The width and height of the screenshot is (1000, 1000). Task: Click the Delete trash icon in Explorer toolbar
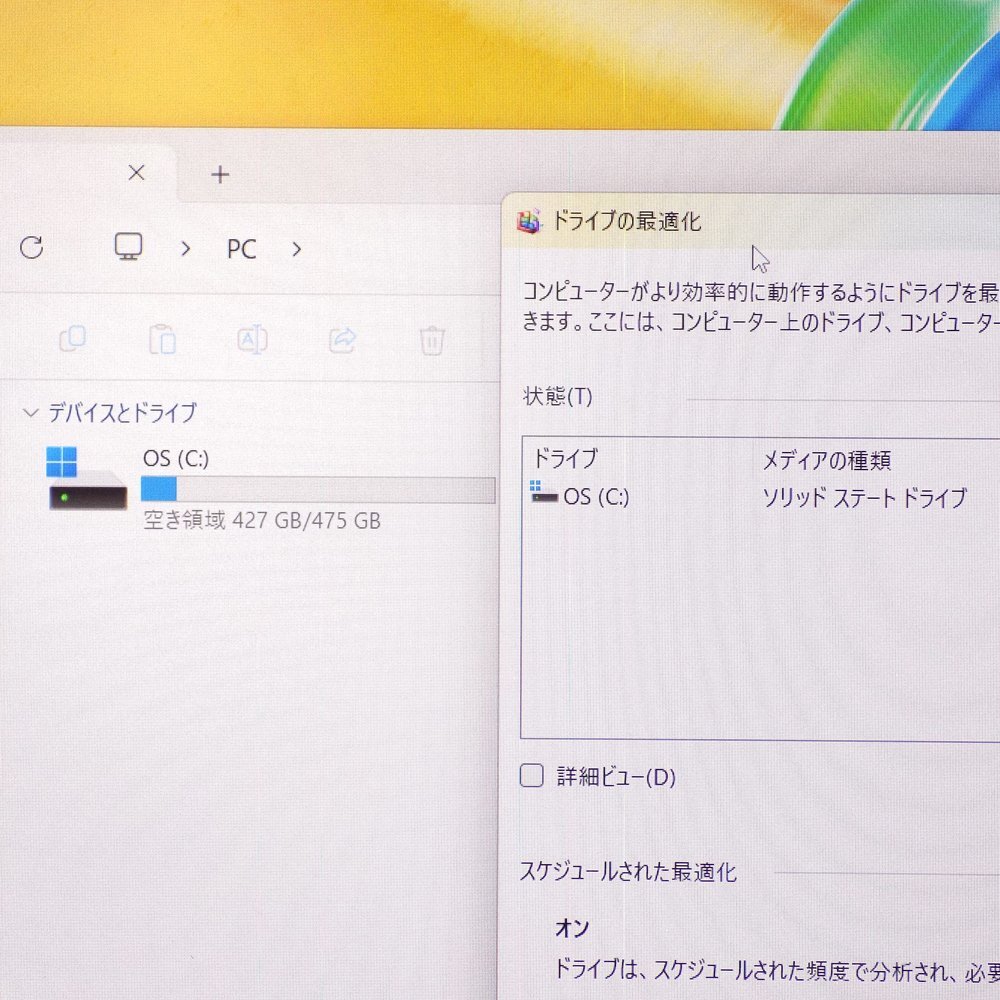(x=432, y=340)
